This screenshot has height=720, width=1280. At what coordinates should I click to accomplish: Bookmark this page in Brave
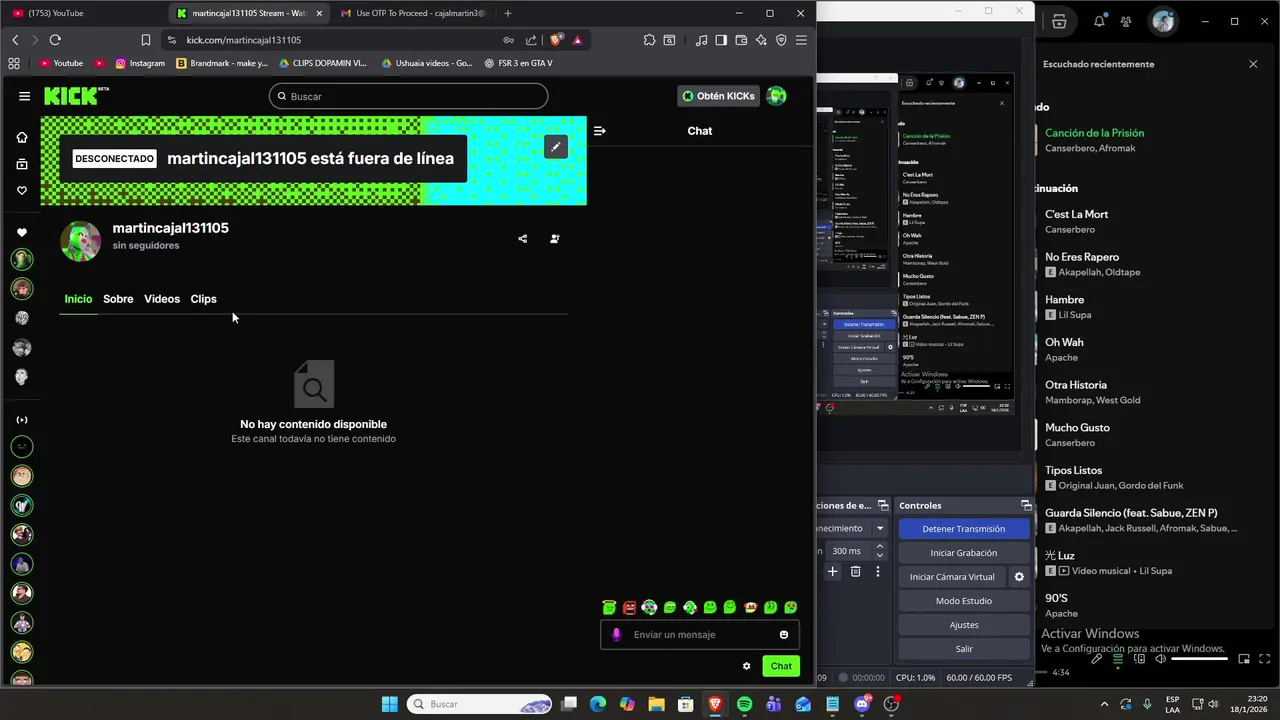point(146,40)
